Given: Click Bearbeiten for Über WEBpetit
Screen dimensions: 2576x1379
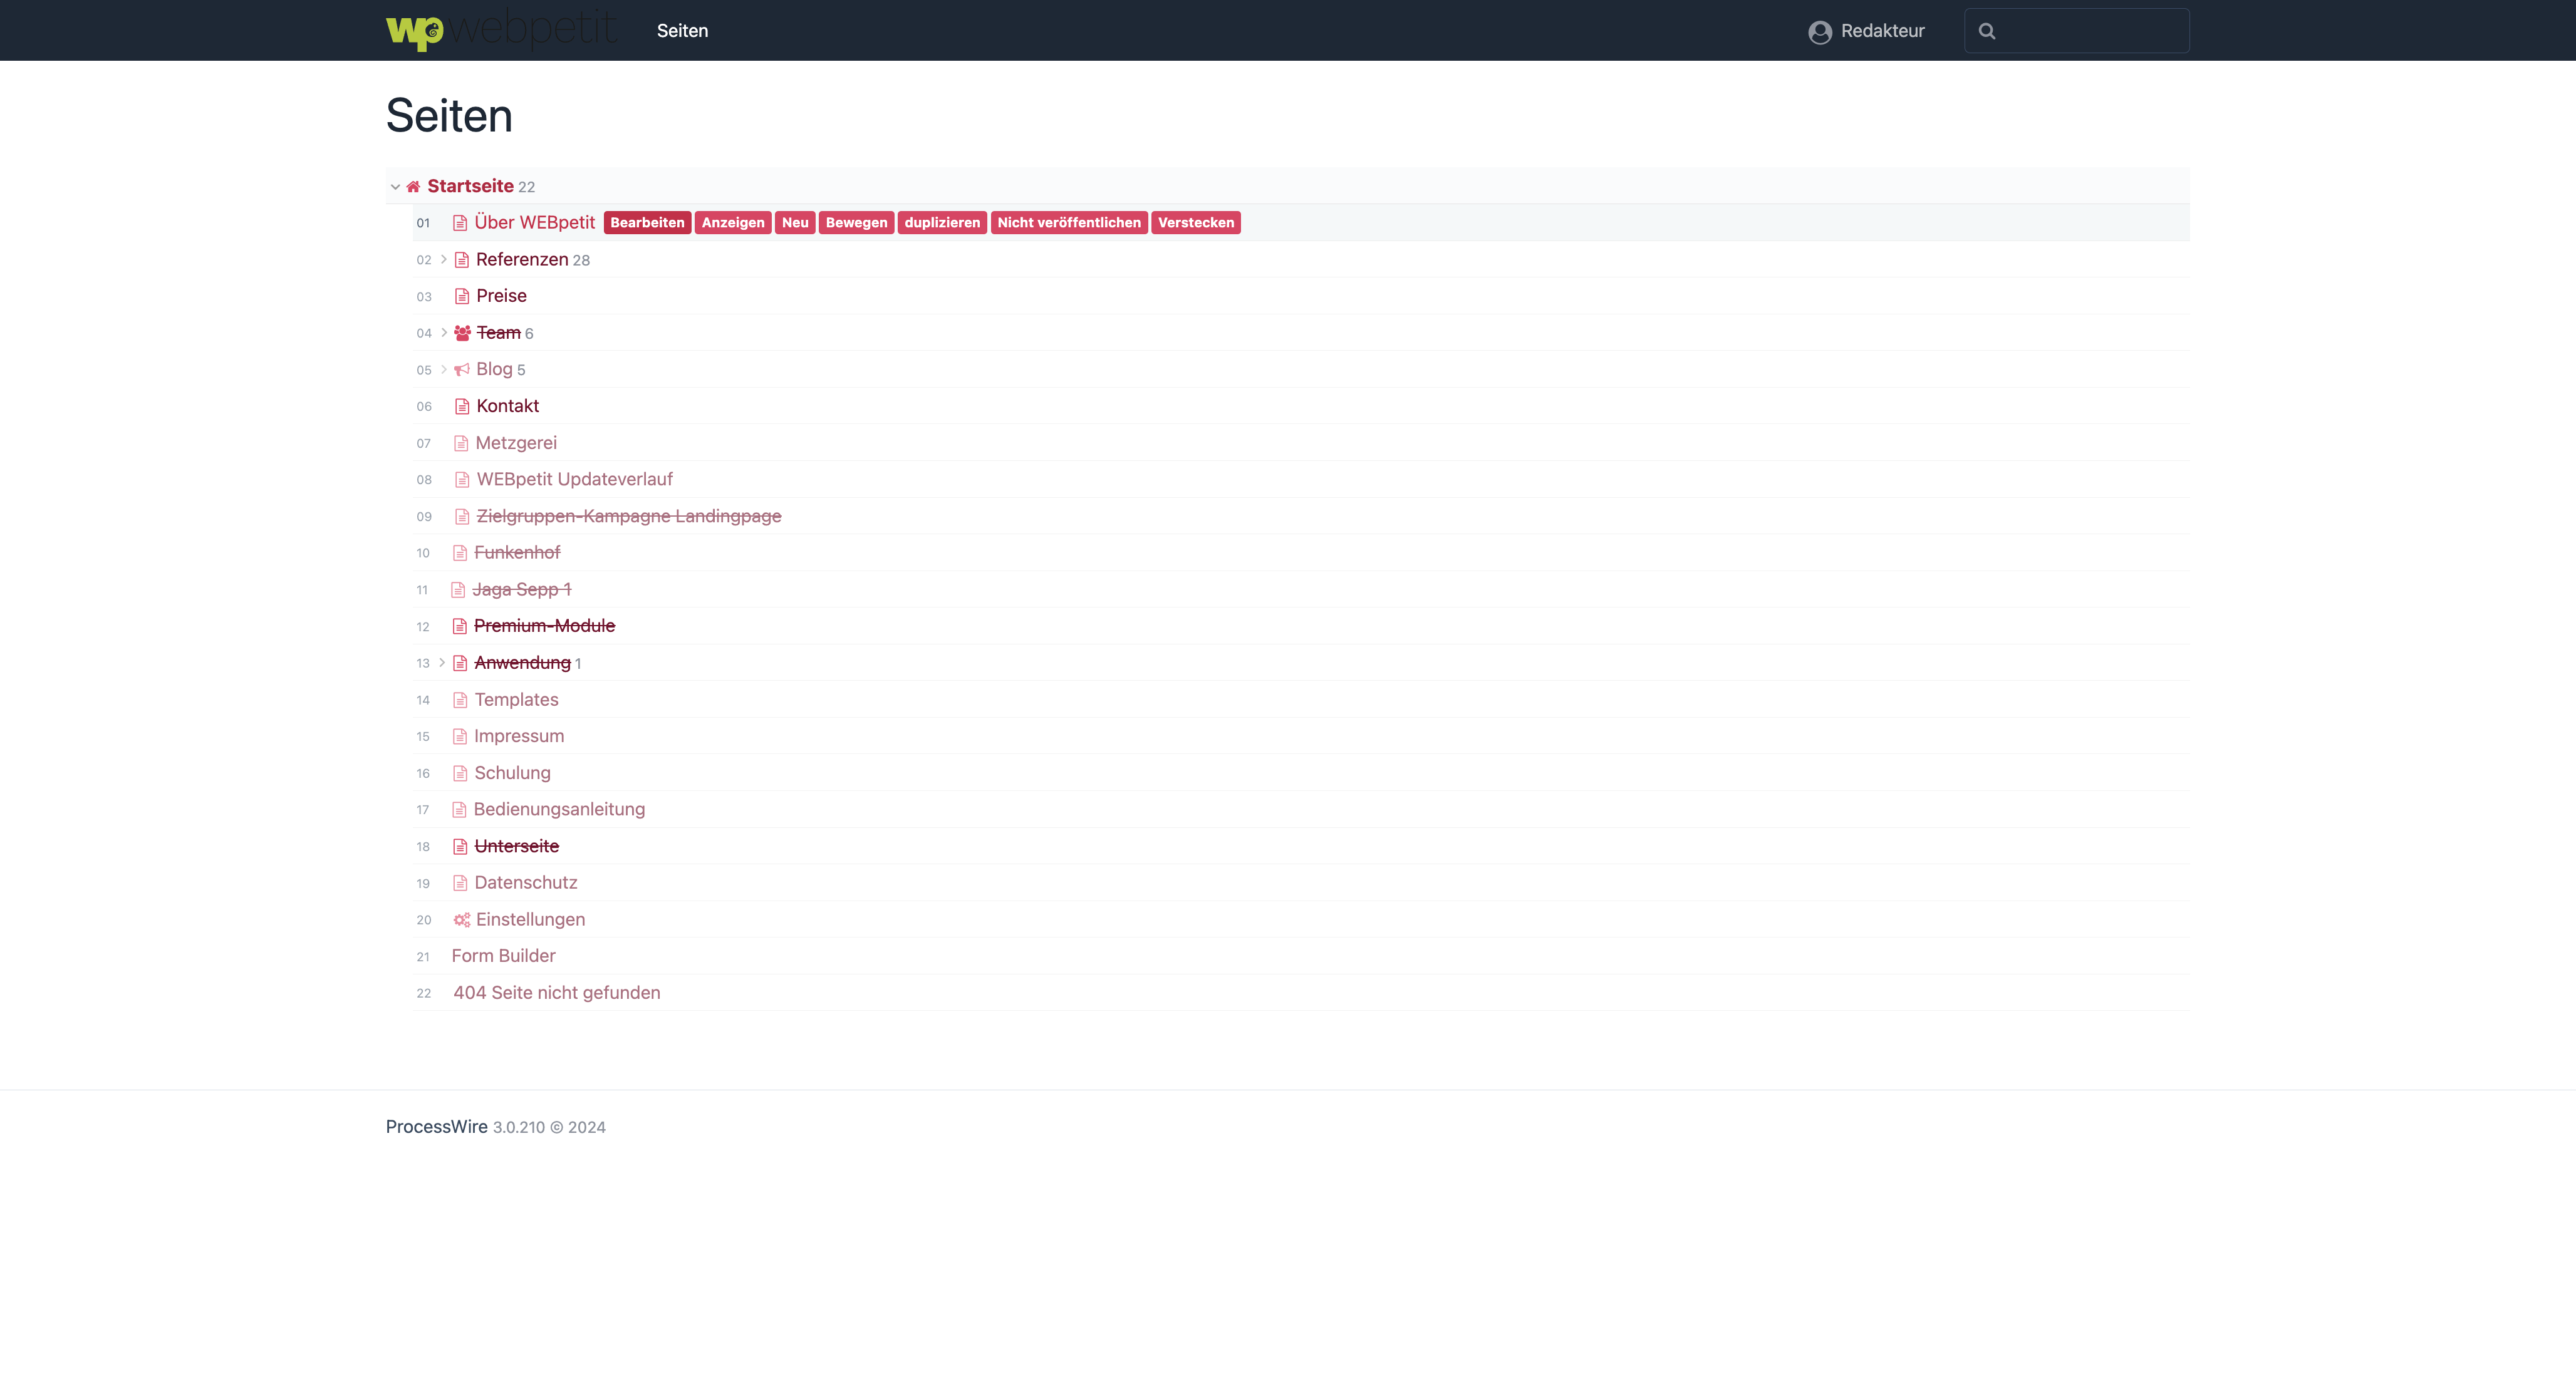Looking at the screenshot, I should click(647, 223).
